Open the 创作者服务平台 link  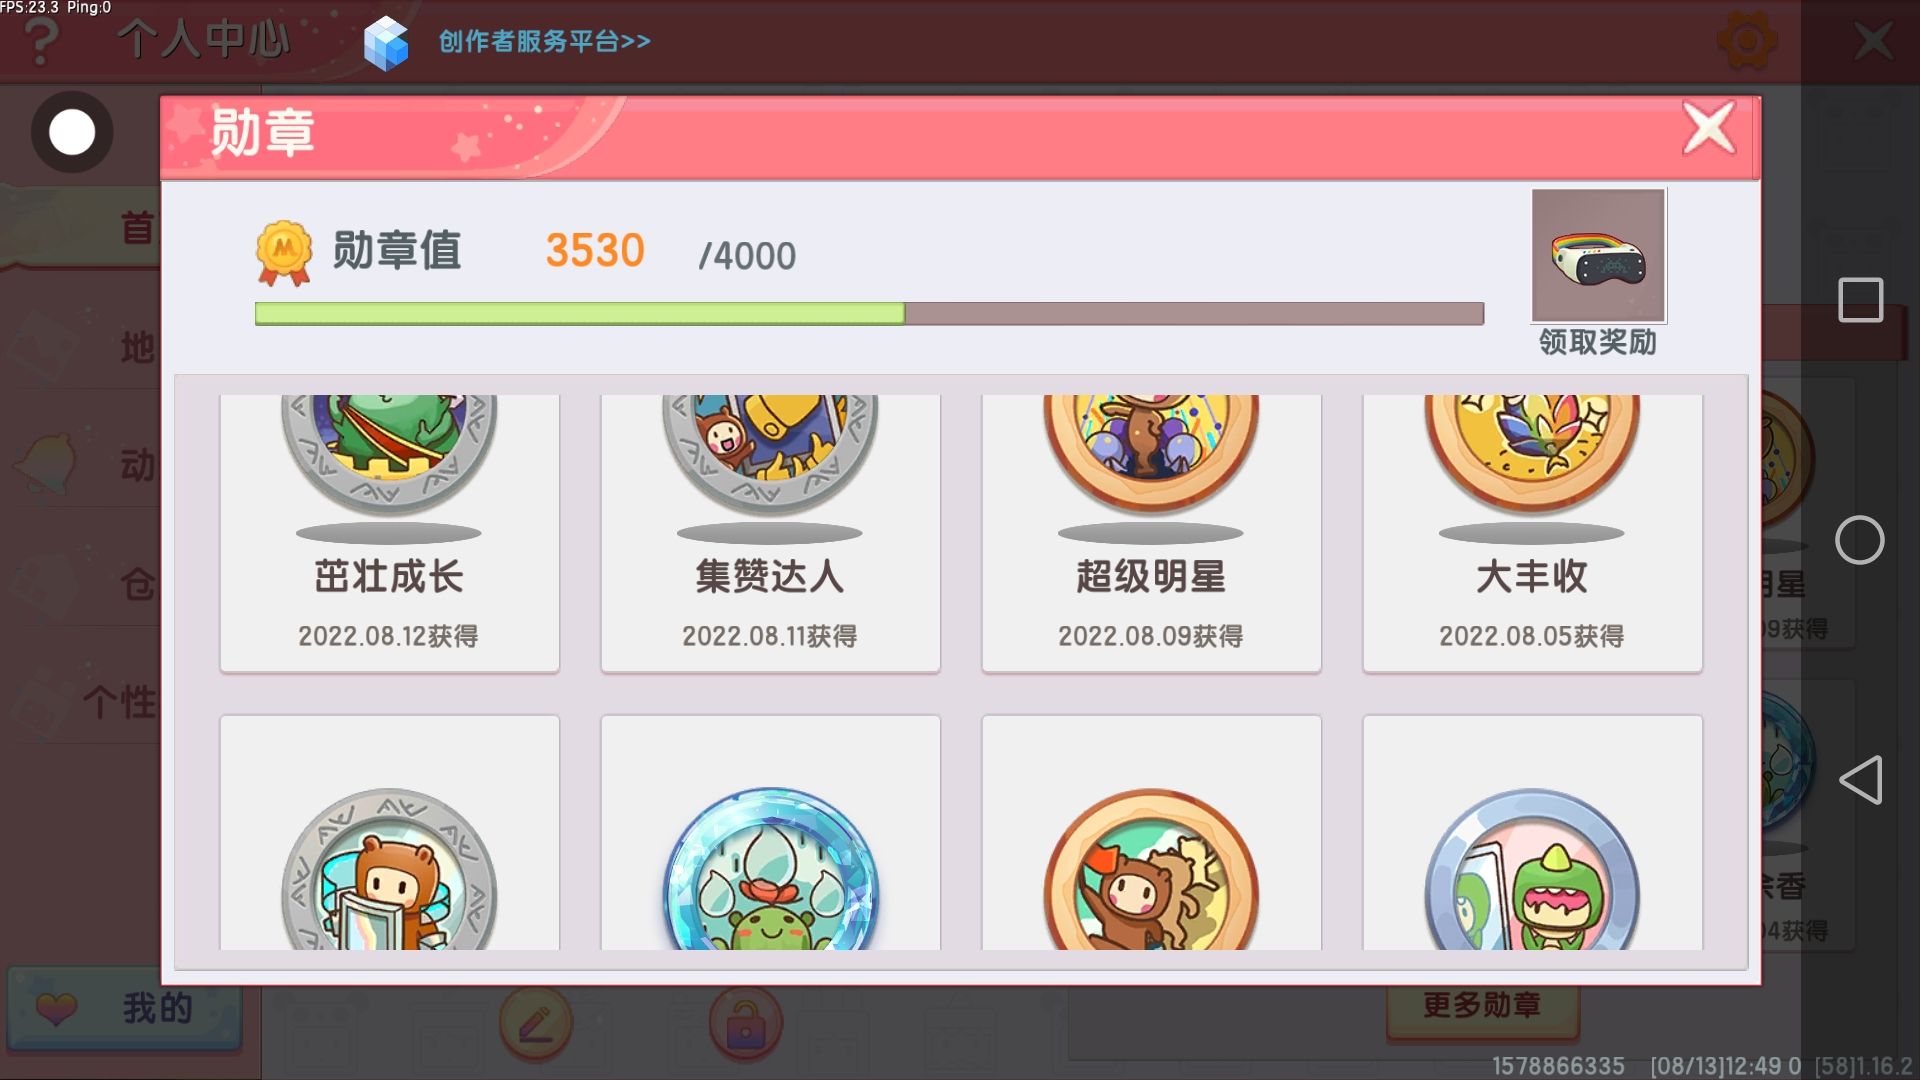click(545, 42)
